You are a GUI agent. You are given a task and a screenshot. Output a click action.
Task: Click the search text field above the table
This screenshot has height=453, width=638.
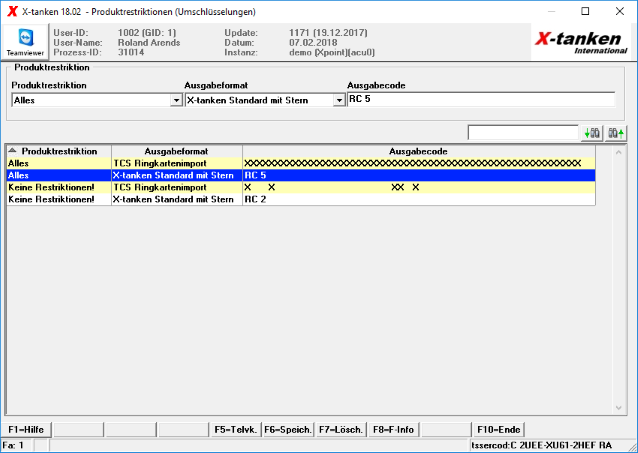523,133
